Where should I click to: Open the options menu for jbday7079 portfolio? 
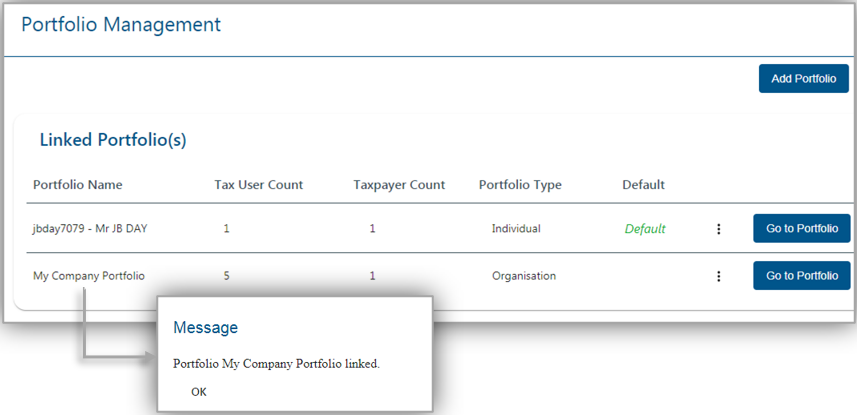click(x=719, y=229)
